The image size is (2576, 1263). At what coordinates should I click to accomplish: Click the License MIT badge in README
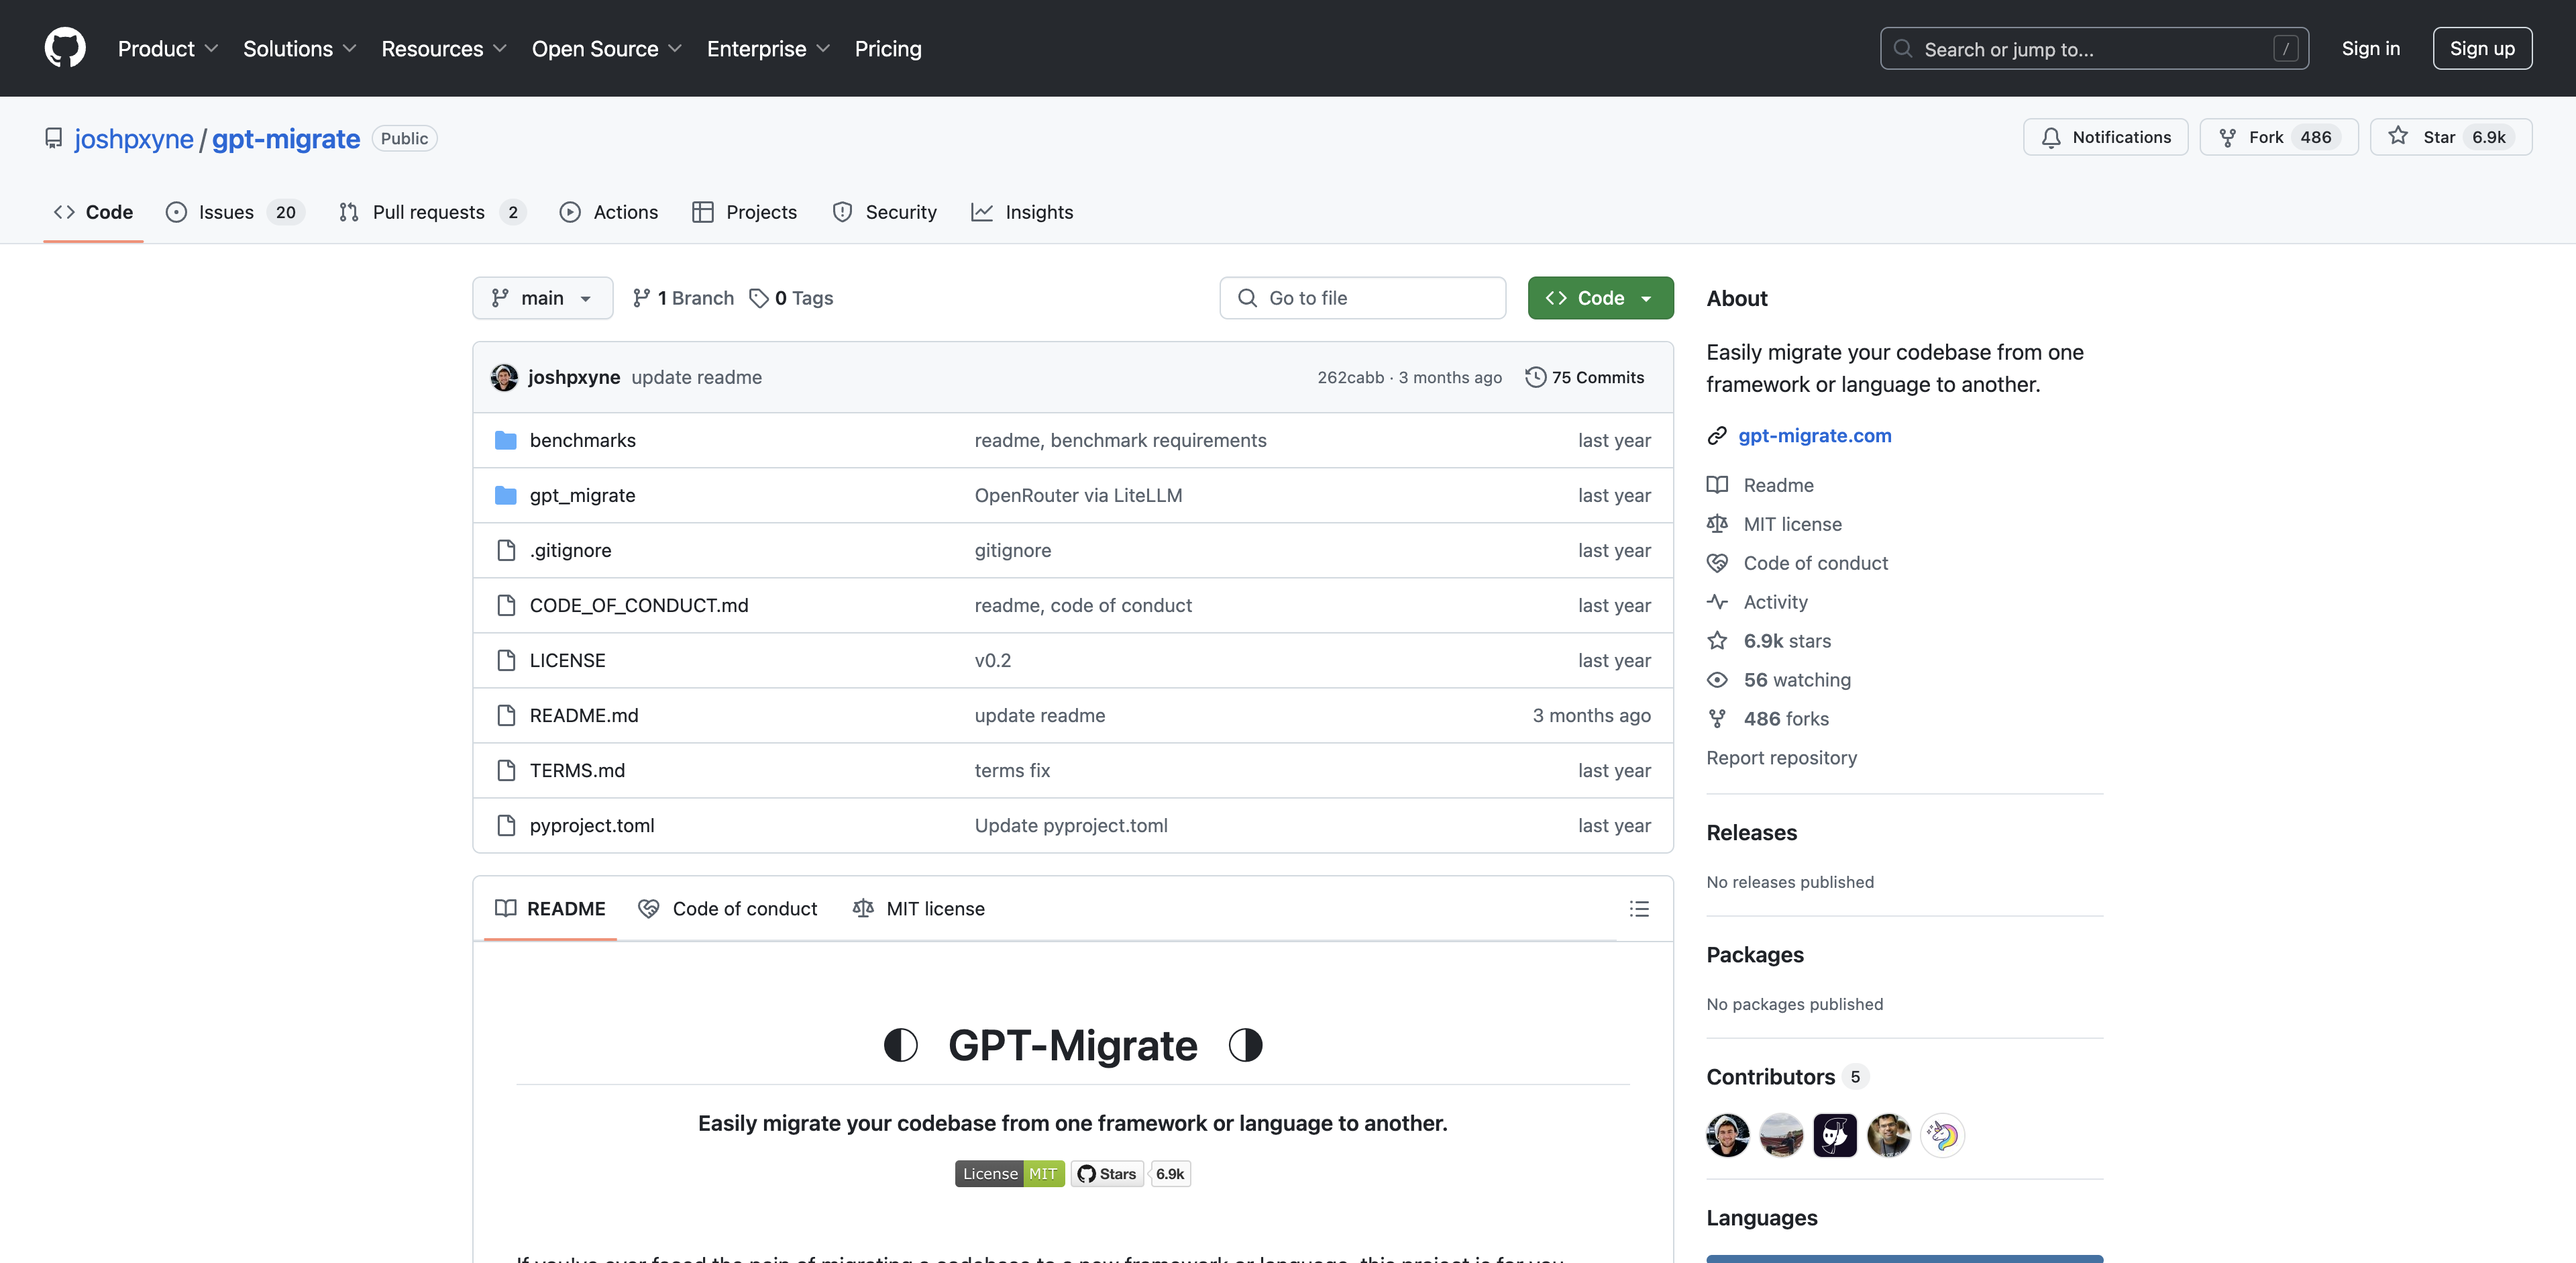(1009, 1174)
